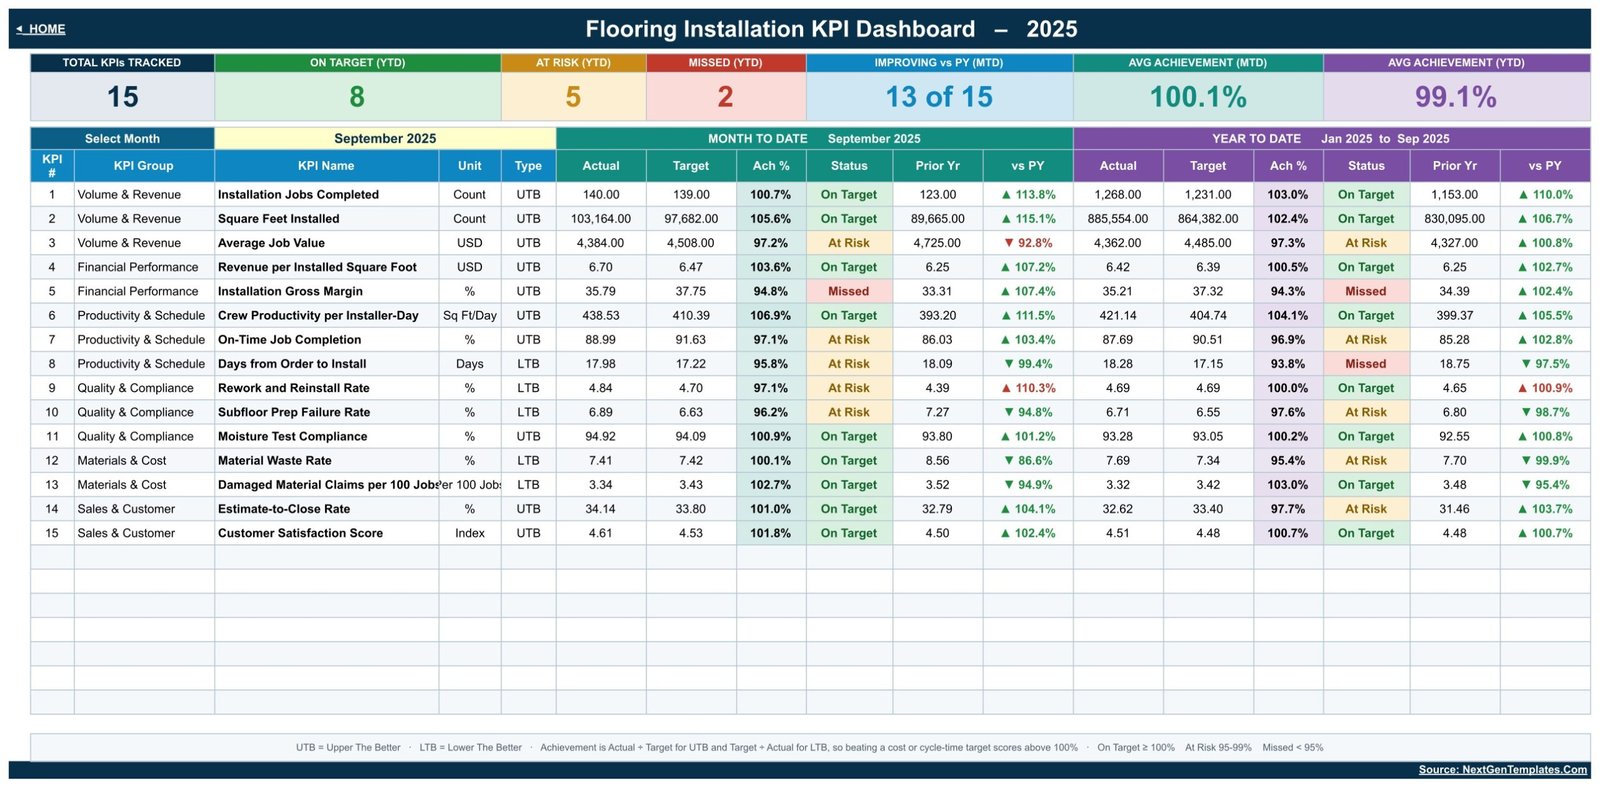The height and width of the screenshot is (788, 1600).
Task: Click the YTD vs PY value 110.0%
Action: click(x=1545, y=195)
